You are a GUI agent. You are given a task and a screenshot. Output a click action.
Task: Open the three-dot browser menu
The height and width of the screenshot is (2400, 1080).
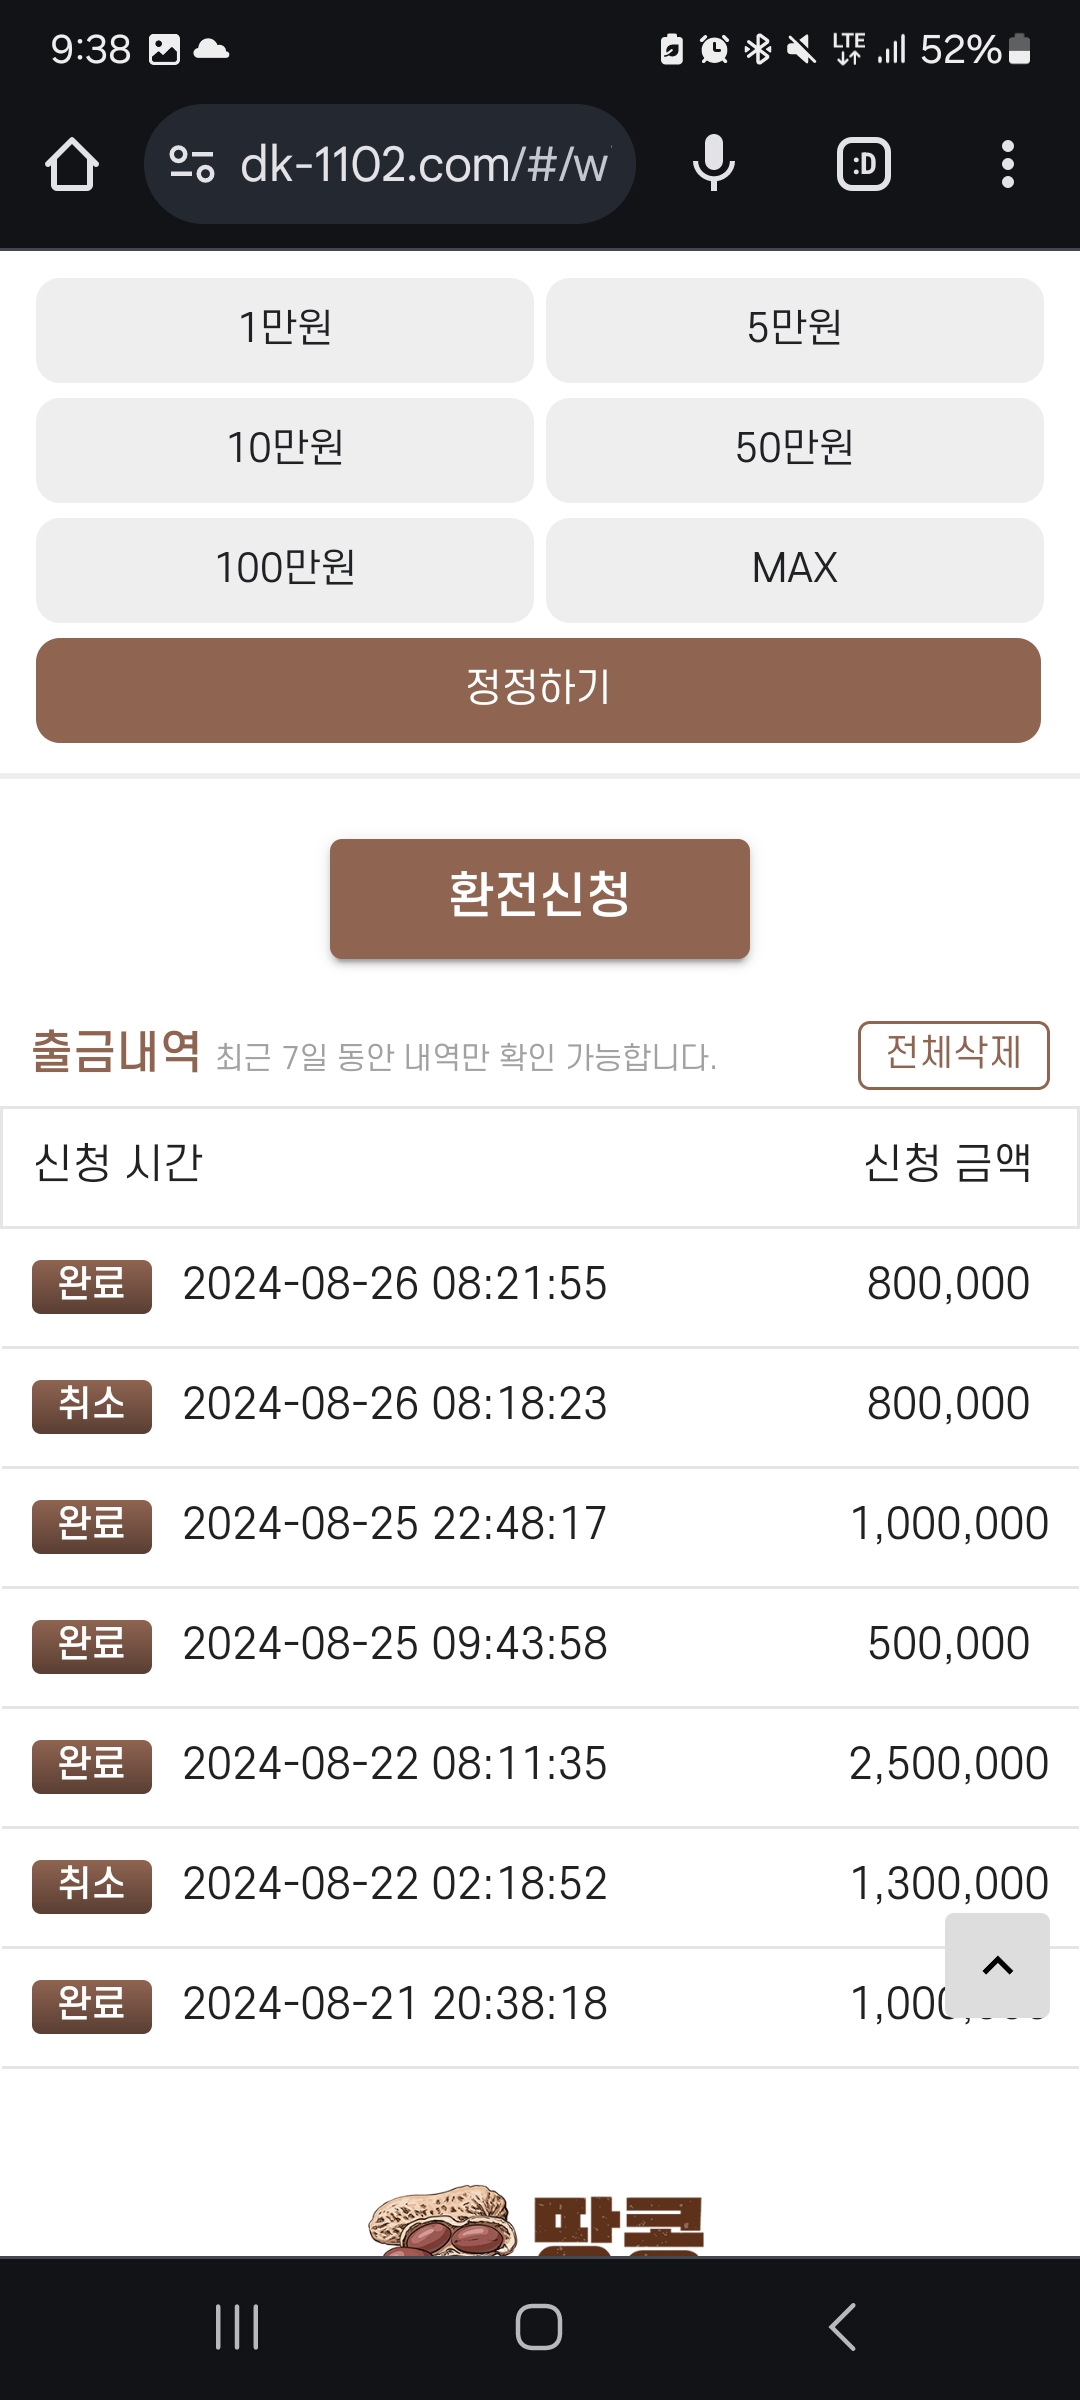[x=1007, y=164]
